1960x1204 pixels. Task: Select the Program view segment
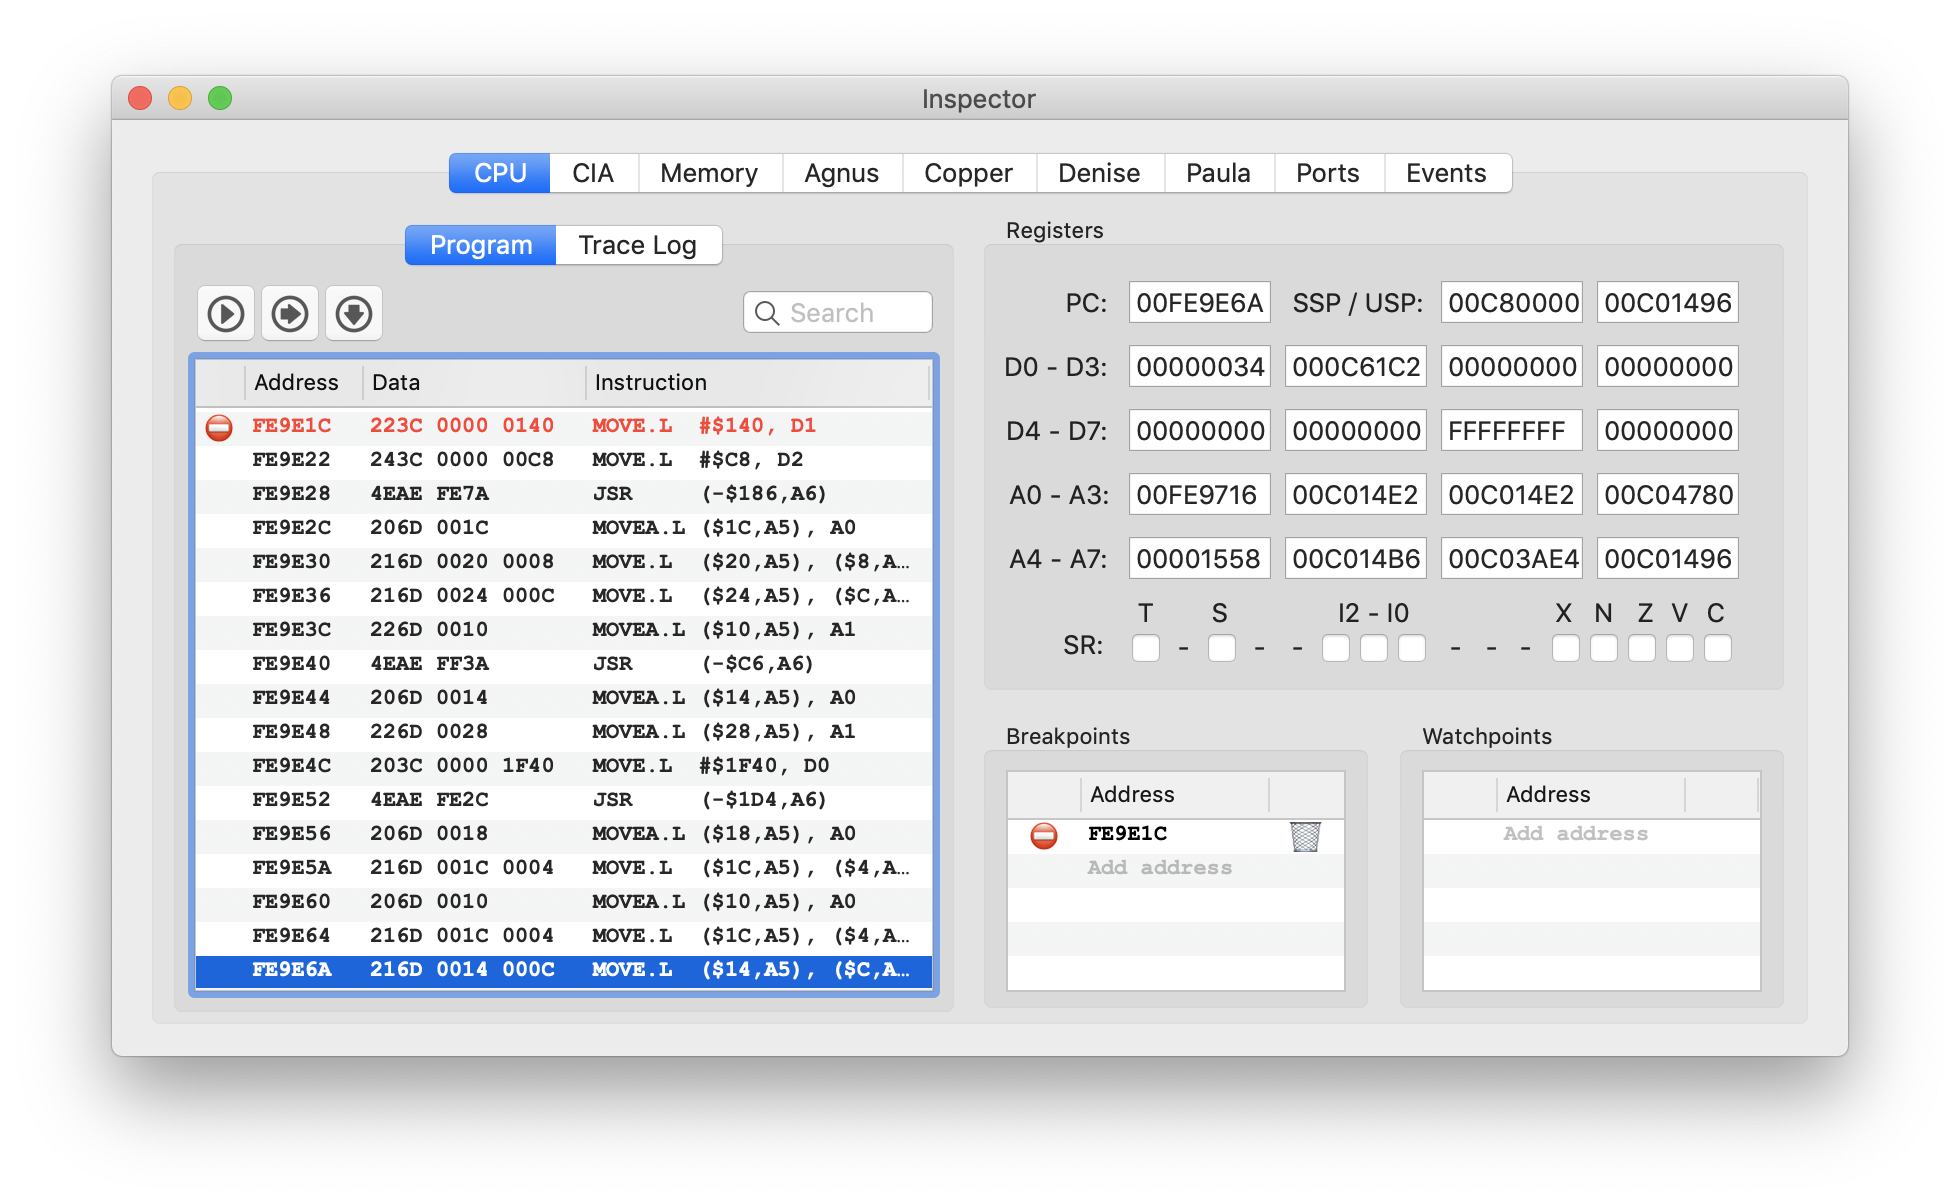click(481, 245)
